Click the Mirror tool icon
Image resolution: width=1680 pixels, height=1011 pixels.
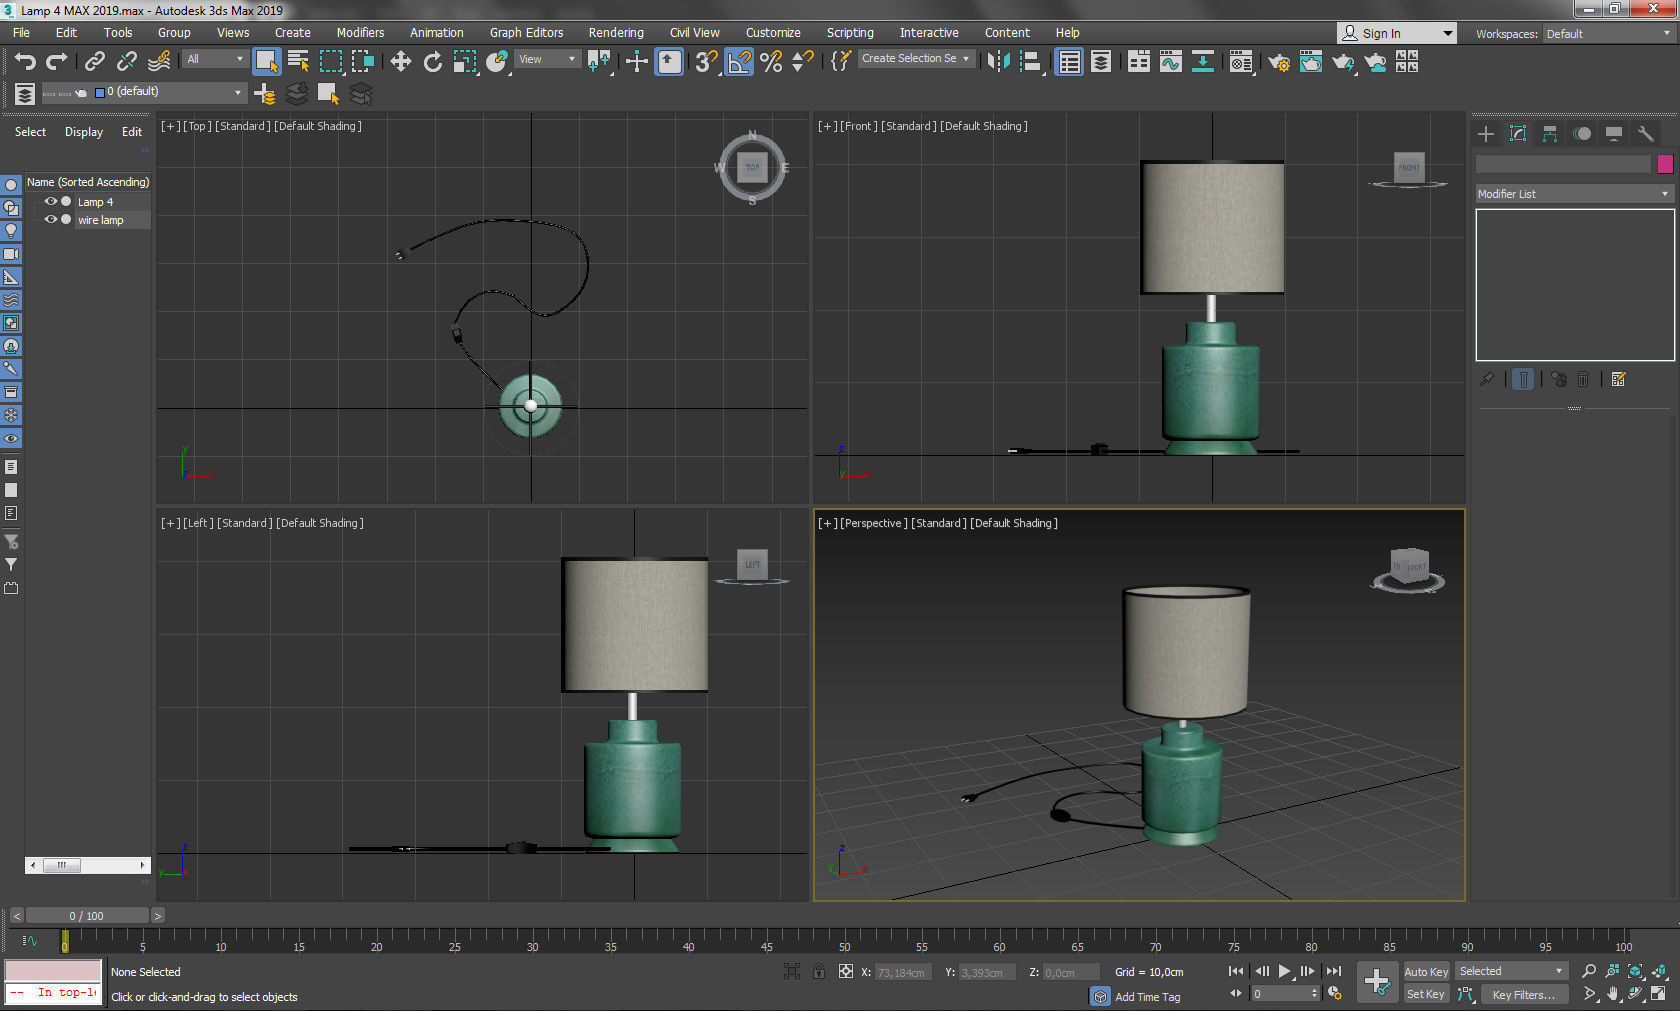[998, 62]
